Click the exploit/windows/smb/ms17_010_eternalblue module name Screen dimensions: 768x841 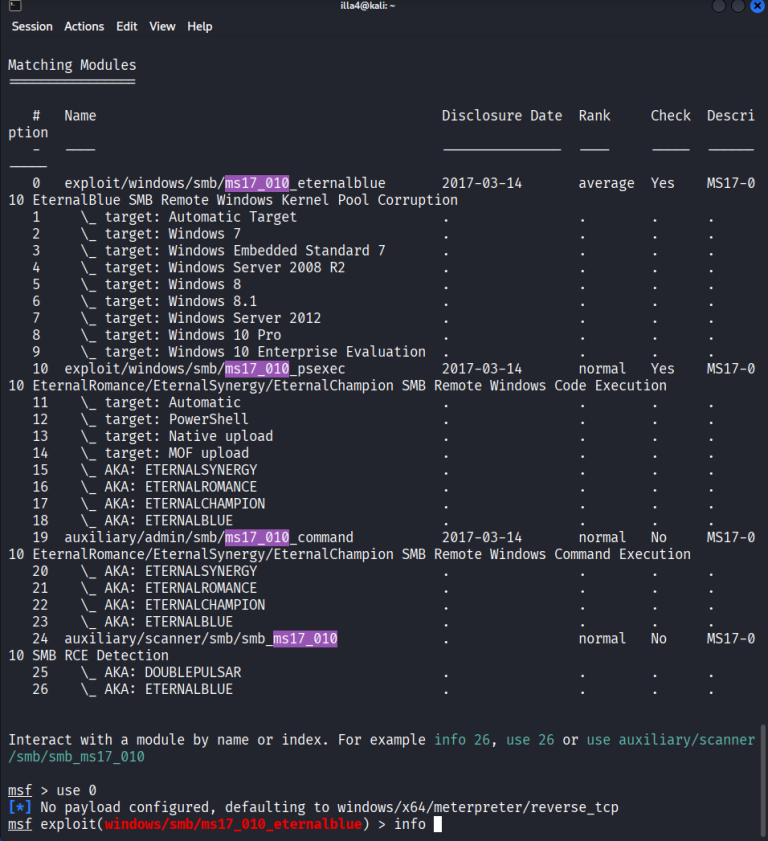[x=224, y=184]
